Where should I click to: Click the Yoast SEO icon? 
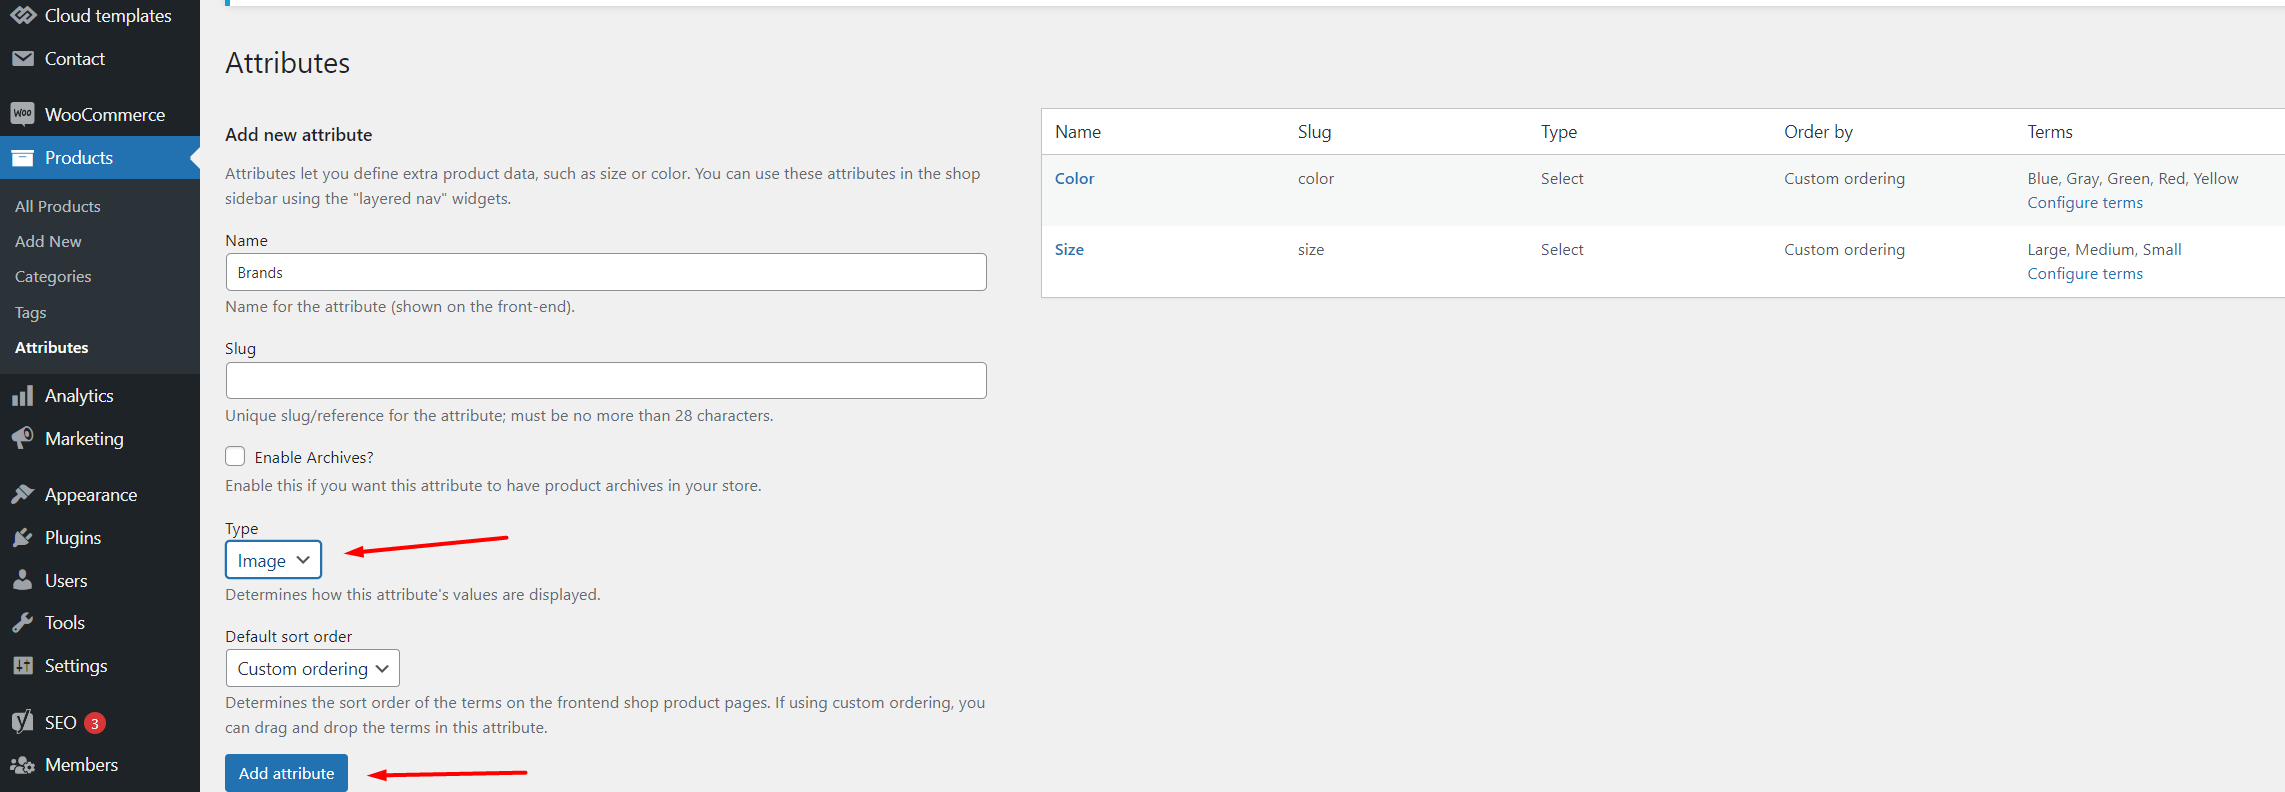23,722
